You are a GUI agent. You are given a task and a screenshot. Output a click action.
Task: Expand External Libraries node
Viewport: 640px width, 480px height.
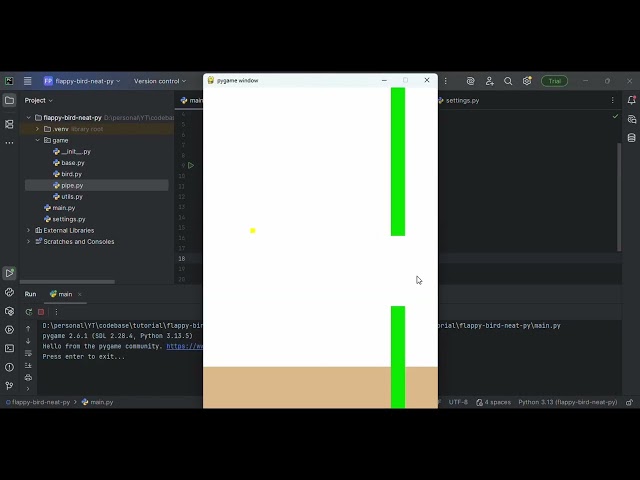click(x=29, y=230)
